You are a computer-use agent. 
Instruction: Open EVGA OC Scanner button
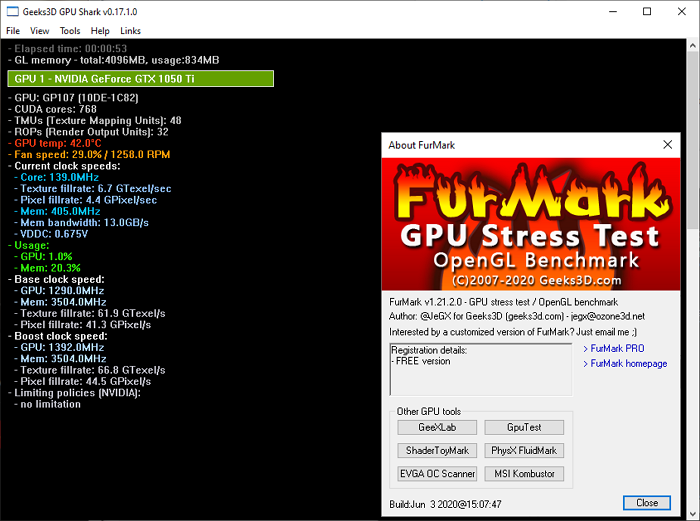tap(437, 474)
